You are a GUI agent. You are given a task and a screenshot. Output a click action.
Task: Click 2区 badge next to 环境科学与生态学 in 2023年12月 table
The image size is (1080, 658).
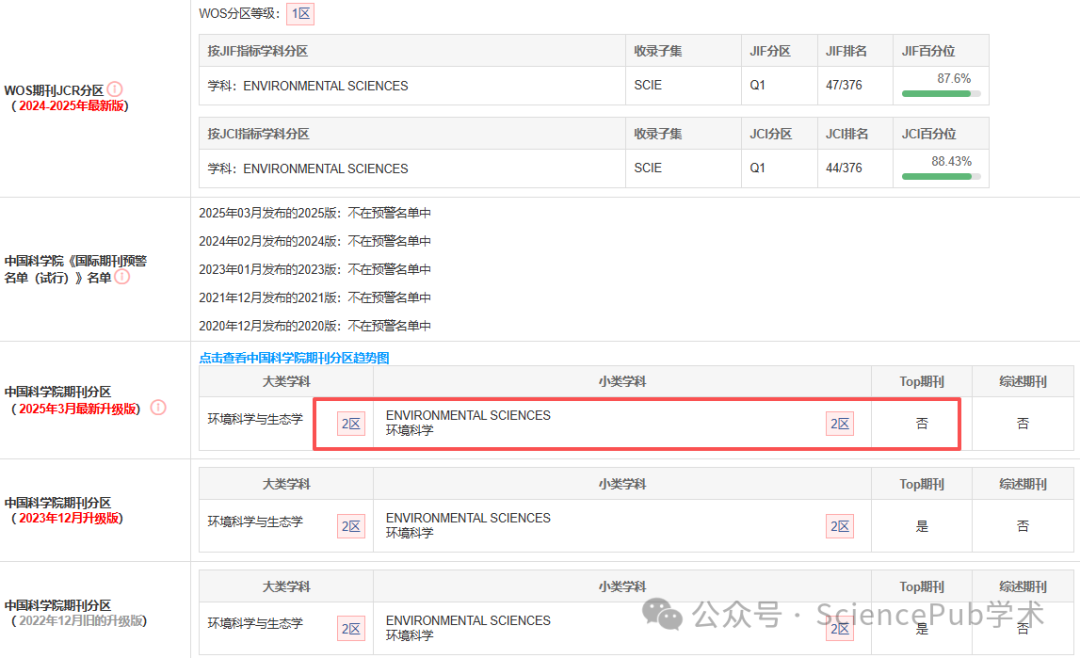point(351,526)
